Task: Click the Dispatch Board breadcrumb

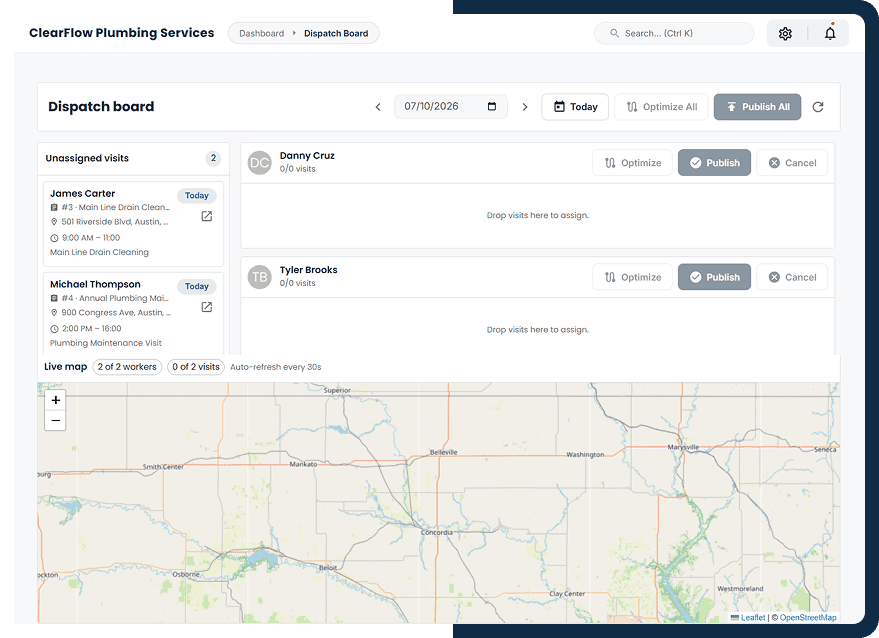Action: click(x=336, y=34)
